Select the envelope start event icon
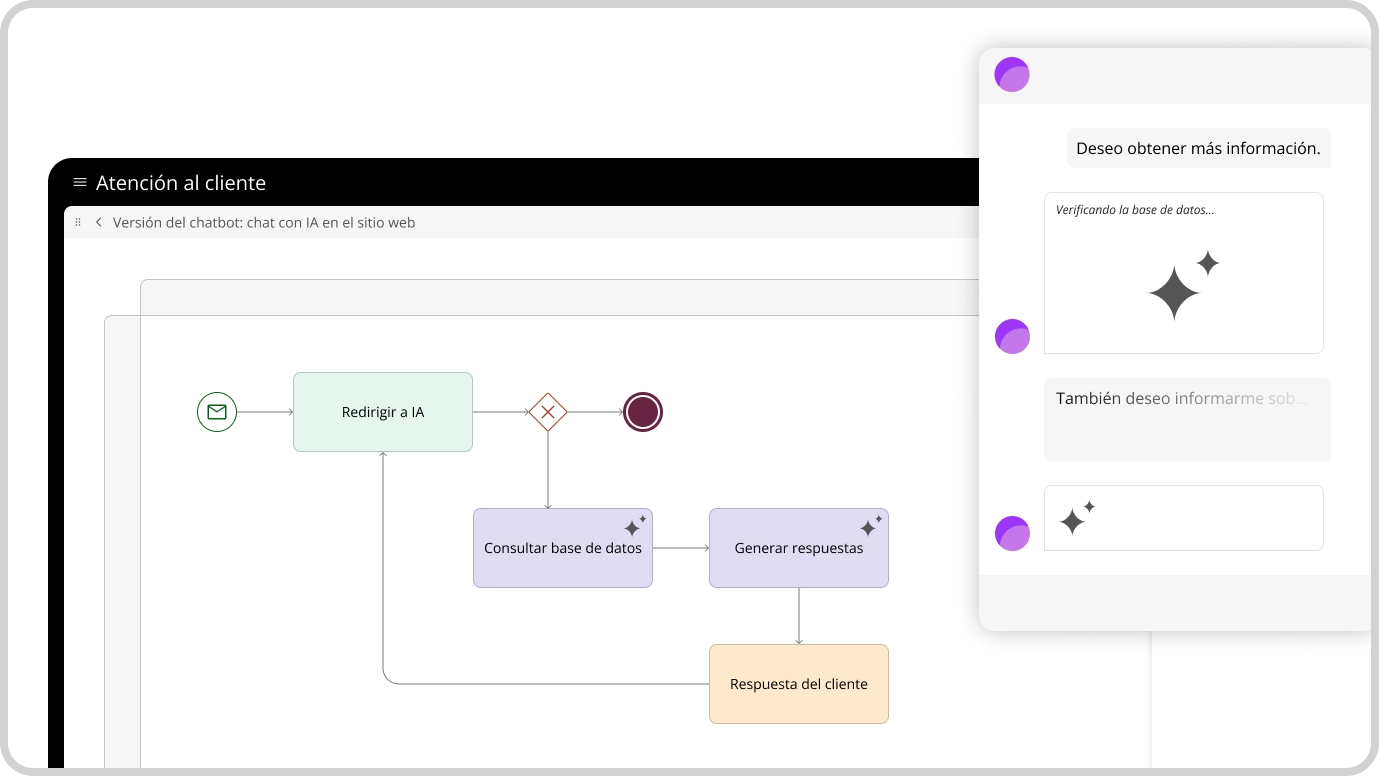Screen dimensions: 1379x776 coord(217,412)
